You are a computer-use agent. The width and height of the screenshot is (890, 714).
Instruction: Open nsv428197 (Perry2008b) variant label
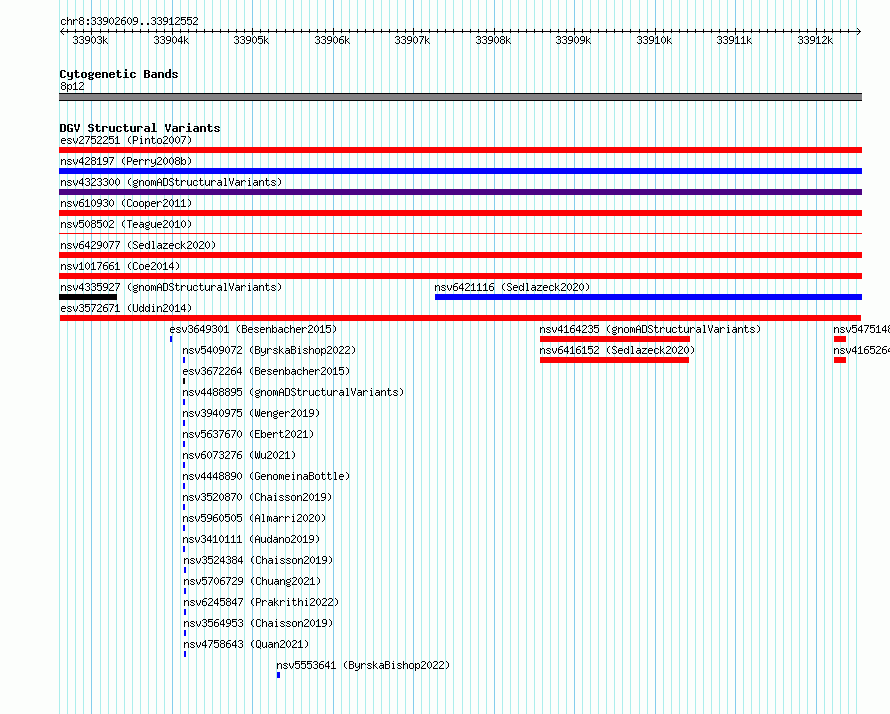[x=126, y=161]
